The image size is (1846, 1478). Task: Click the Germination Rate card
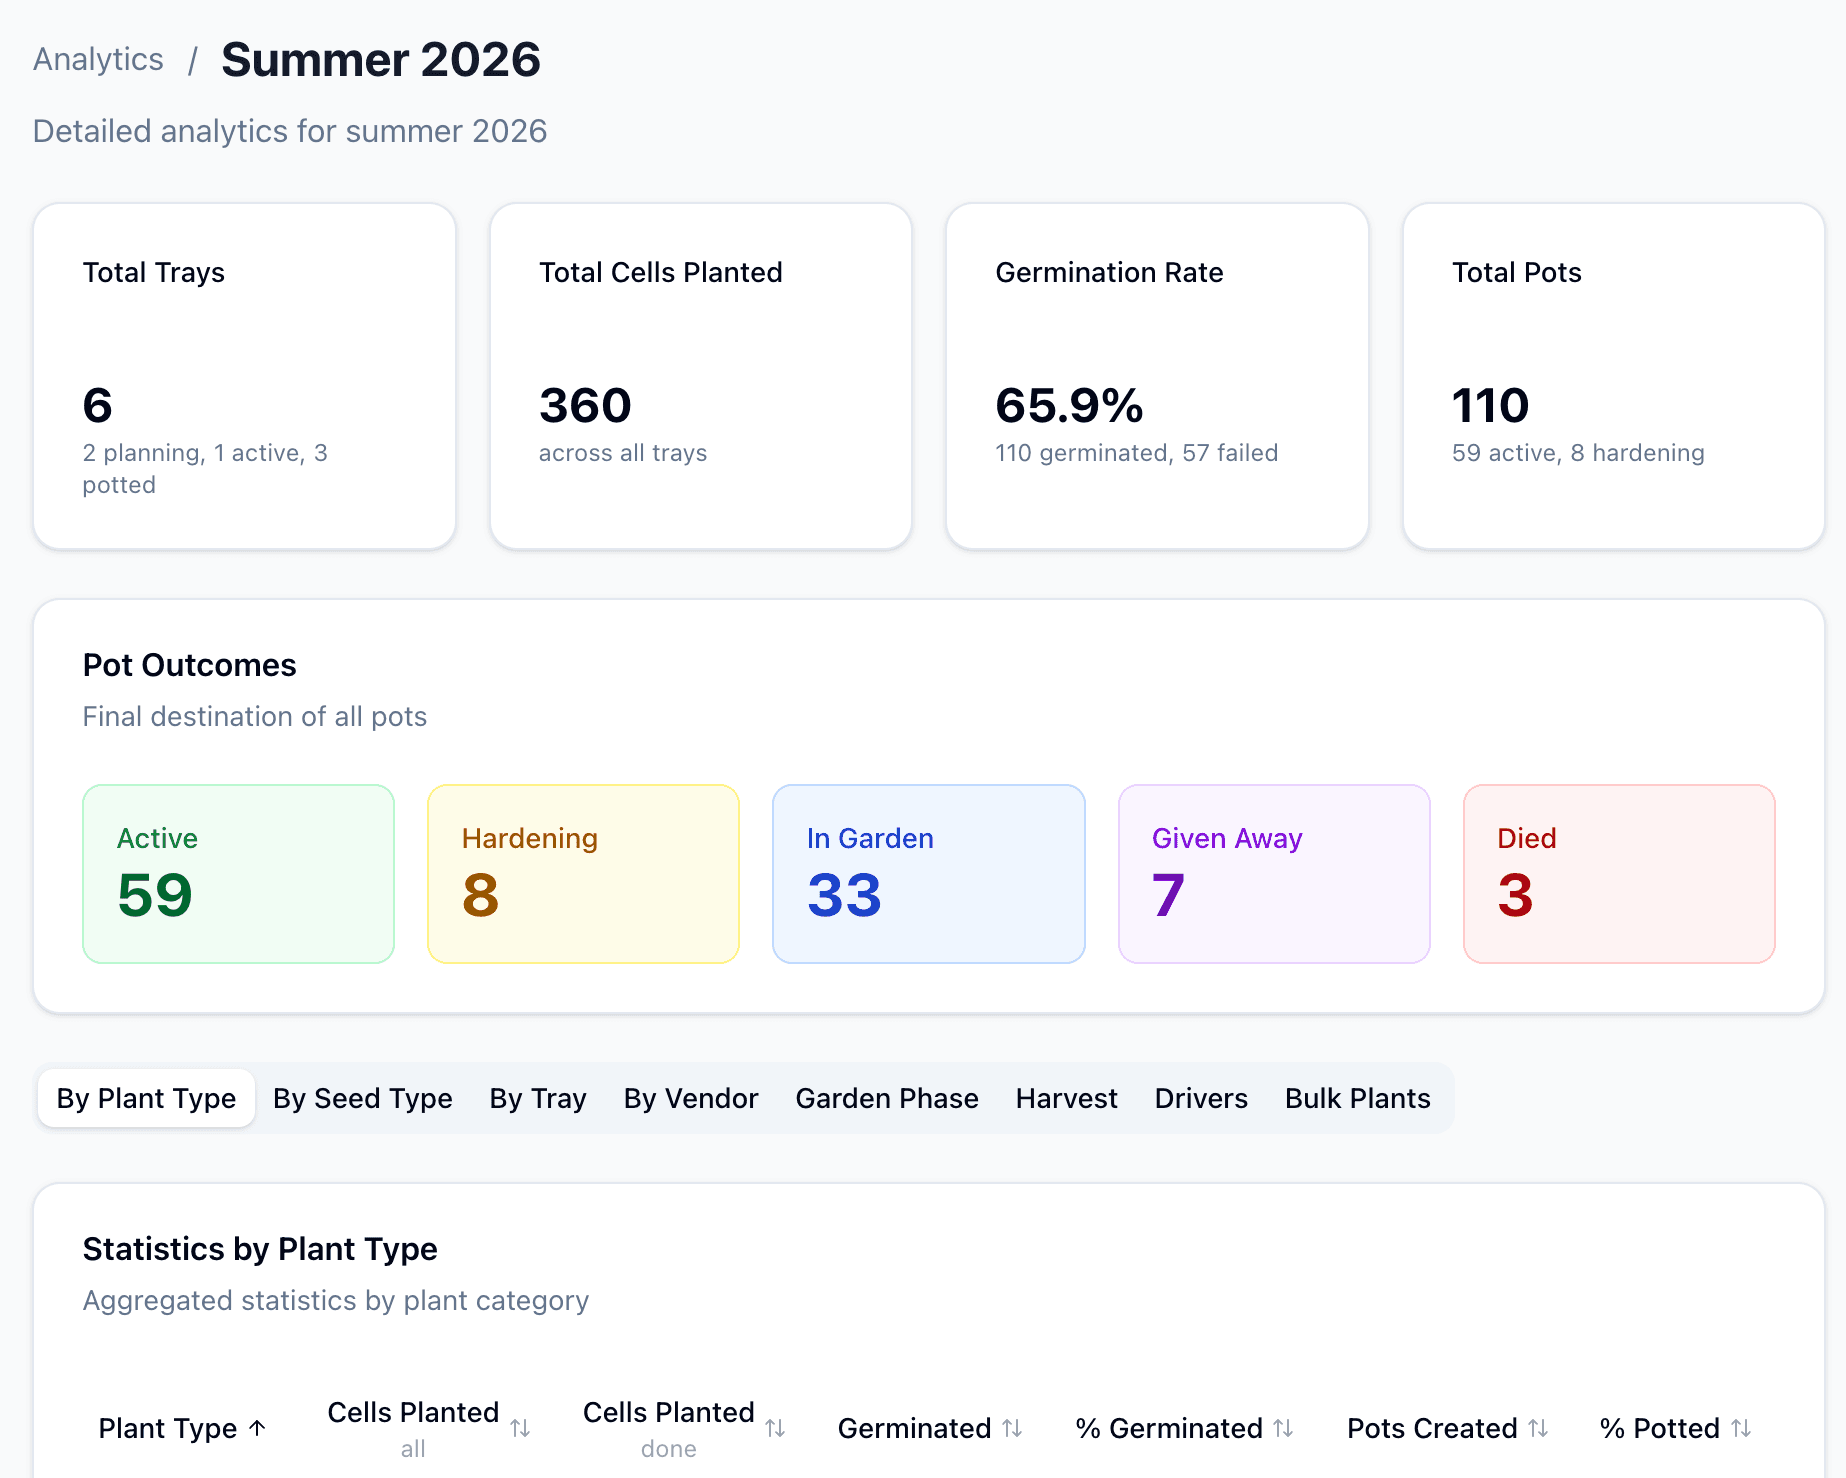pyautogui.click(x=1157, y=376)
